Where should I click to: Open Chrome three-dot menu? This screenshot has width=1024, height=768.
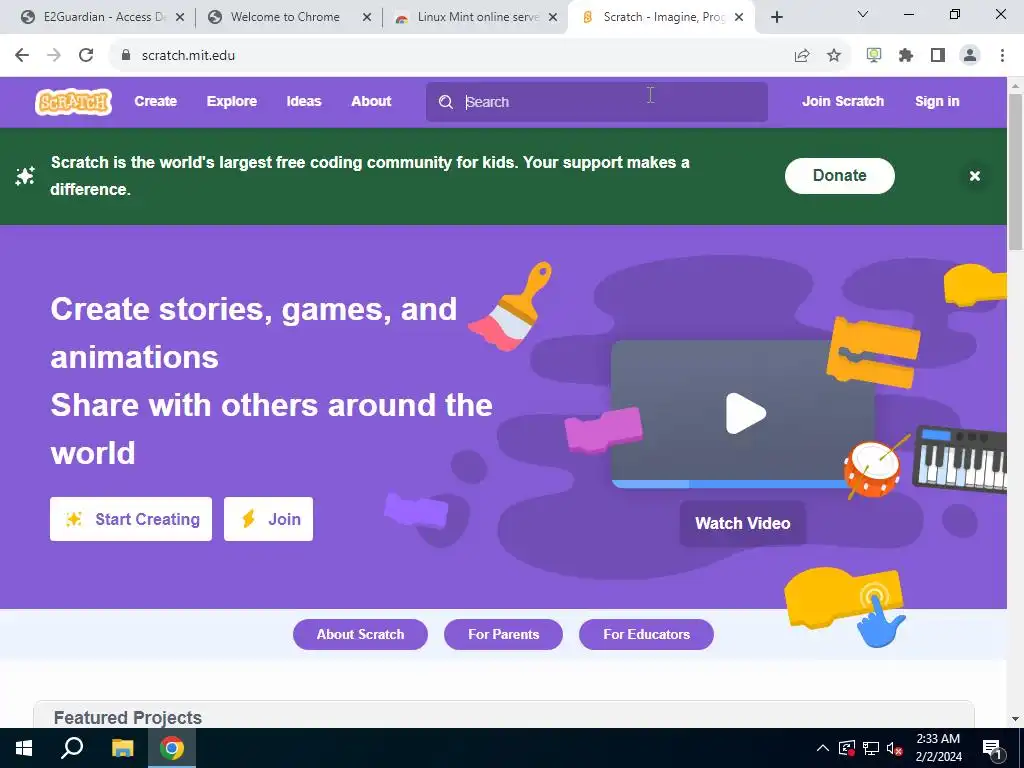(1002, 56)
